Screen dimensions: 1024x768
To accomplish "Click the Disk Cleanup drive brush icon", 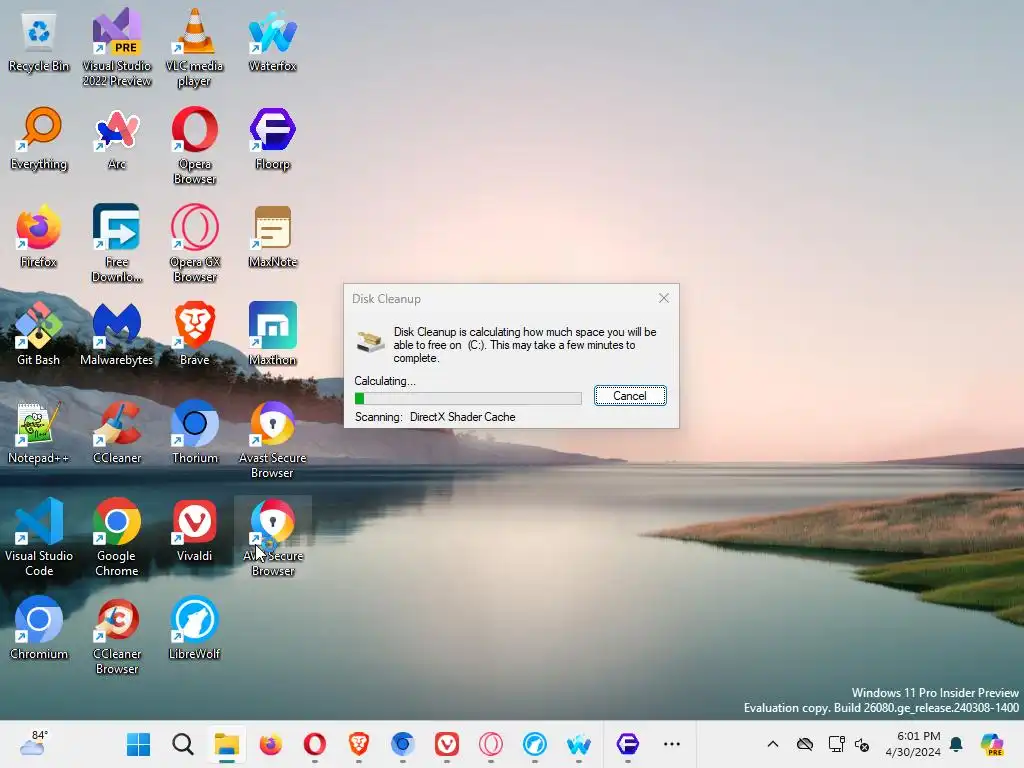I will click(370, 342).
